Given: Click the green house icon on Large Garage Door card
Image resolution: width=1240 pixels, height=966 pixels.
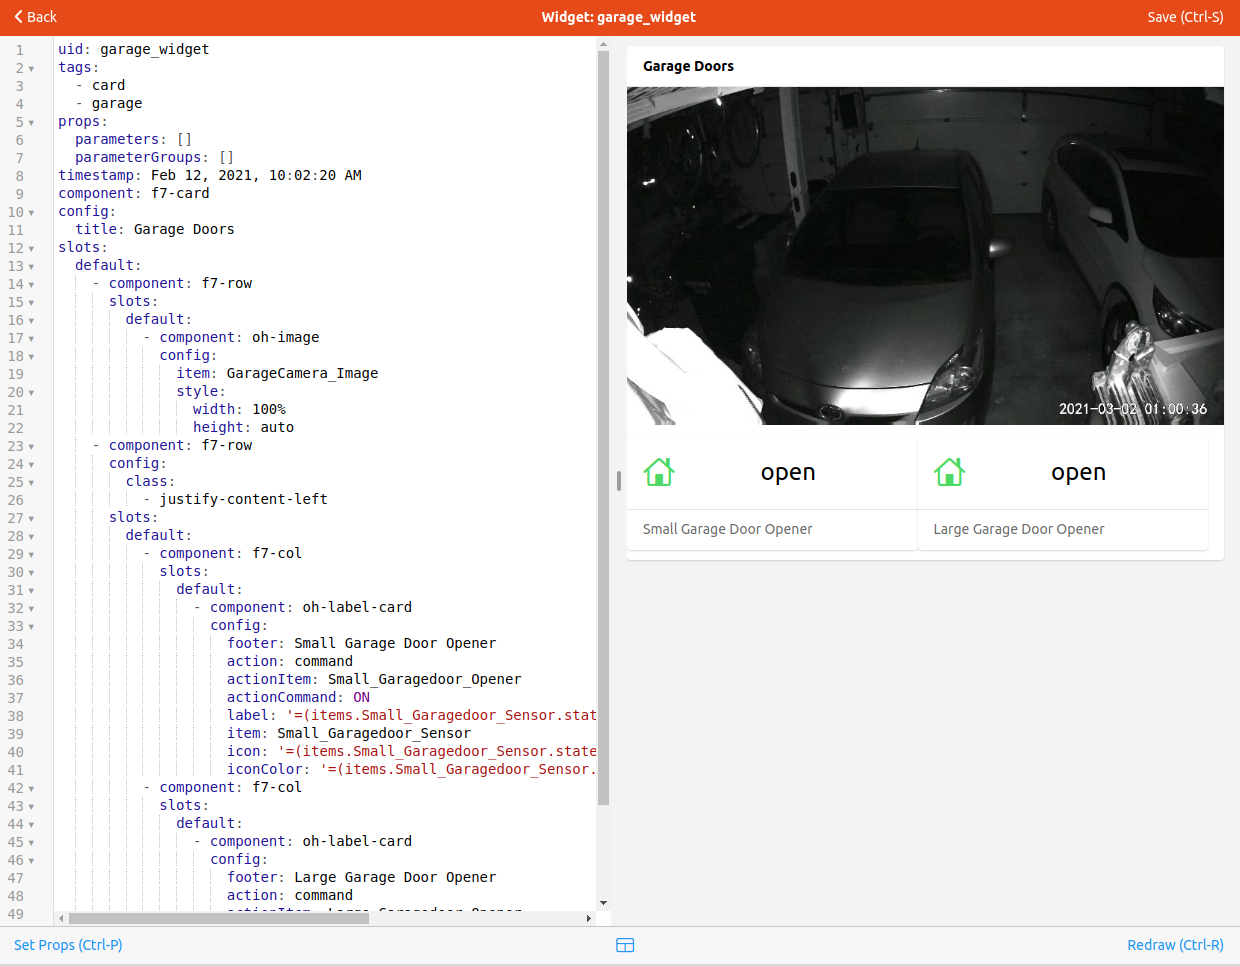Looking at the screenshot, I should [949, 471].
